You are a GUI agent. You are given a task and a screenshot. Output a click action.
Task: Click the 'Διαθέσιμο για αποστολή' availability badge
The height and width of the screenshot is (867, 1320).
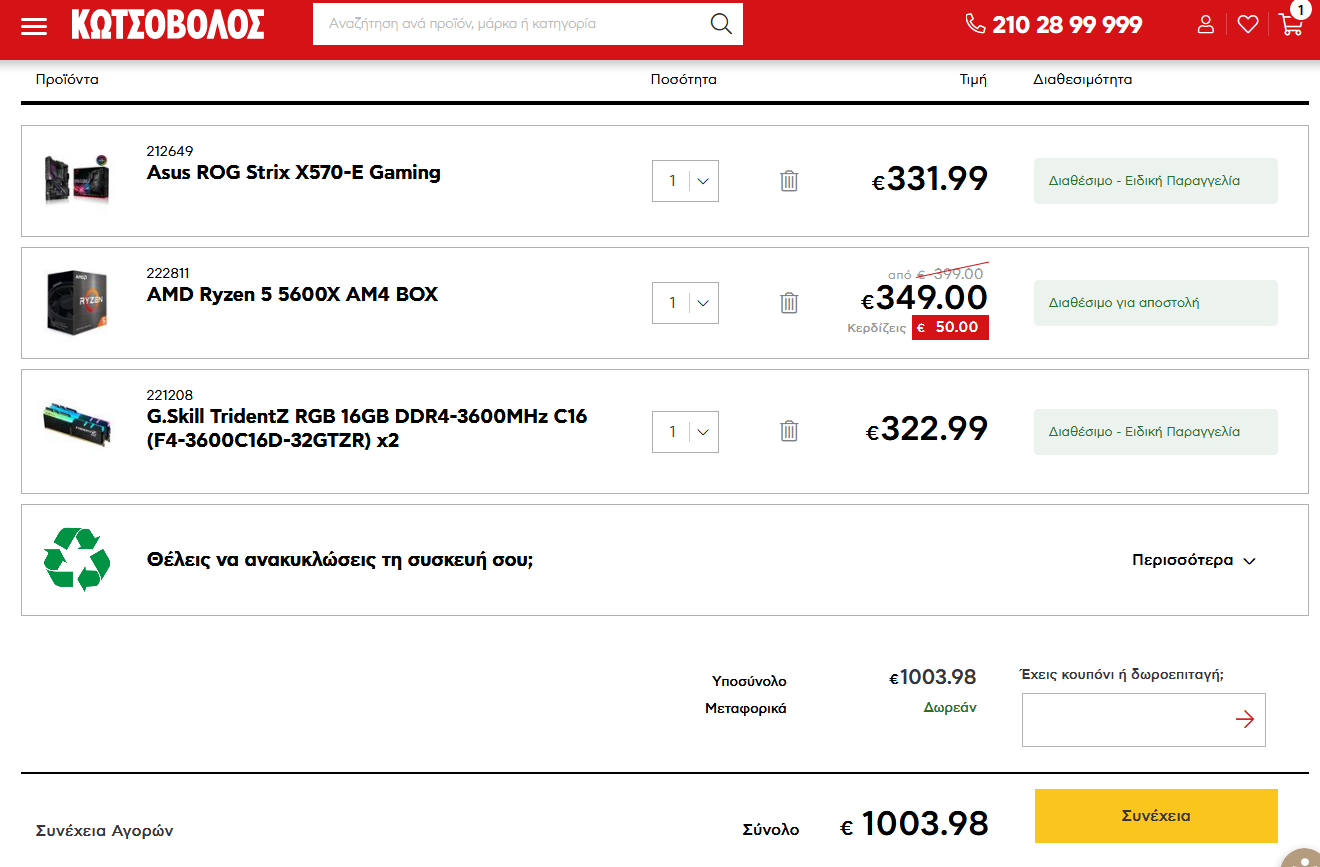point(1156,303)
